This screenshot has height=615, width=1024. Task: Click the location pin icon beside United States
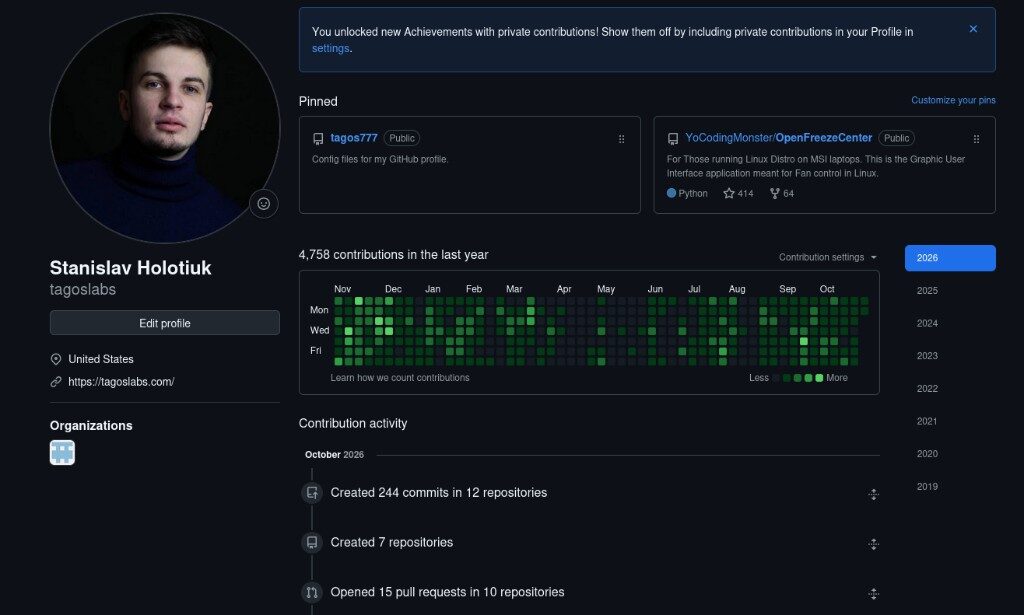coord(56,359)
